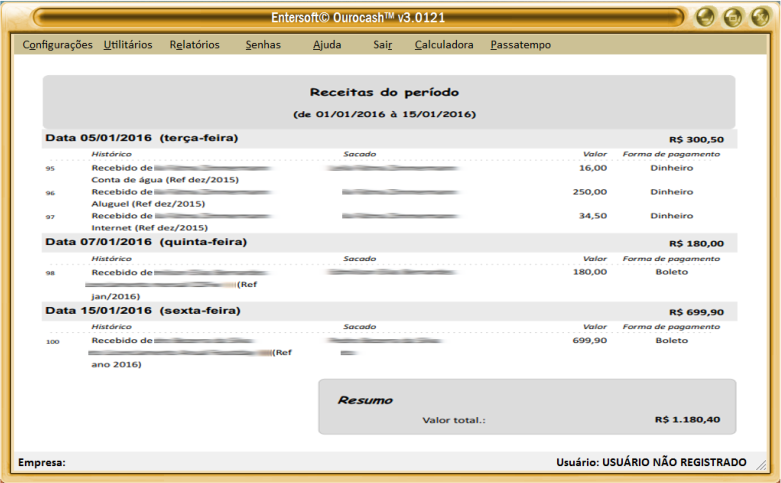Close Ourocash with the golden X button
This screenshot has height=483, width=781.
tap(760, 17)
